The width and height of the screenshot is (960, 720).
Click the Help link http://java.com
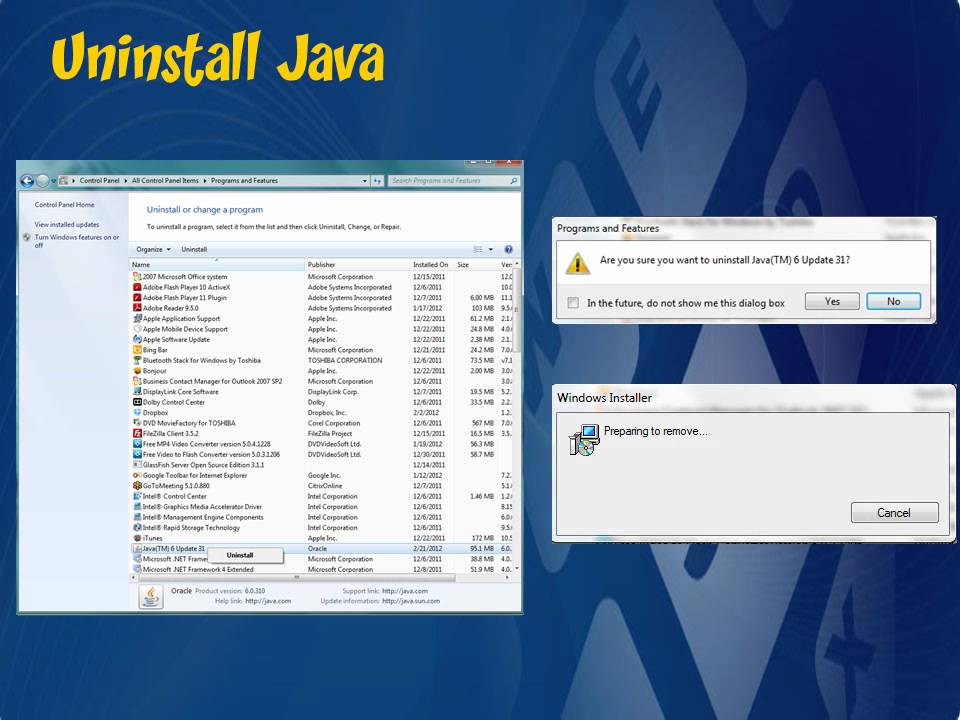[268, 601]
